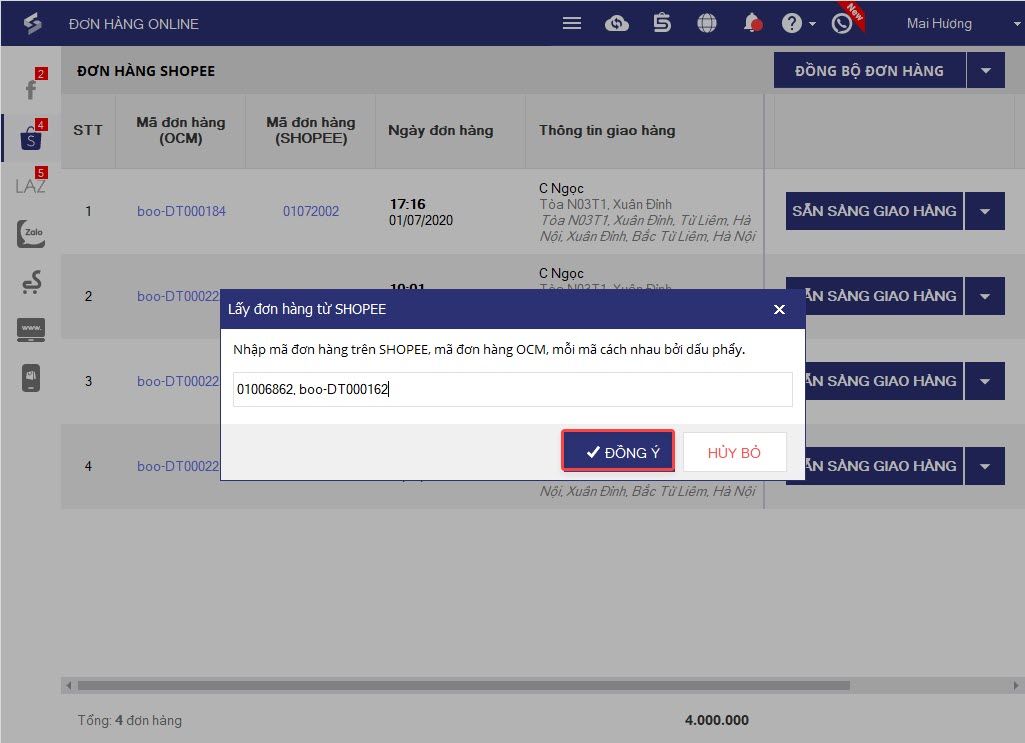Expand dropdown beside row 2 Sẵn sàng giao hàng

click(x=985, y=296)
